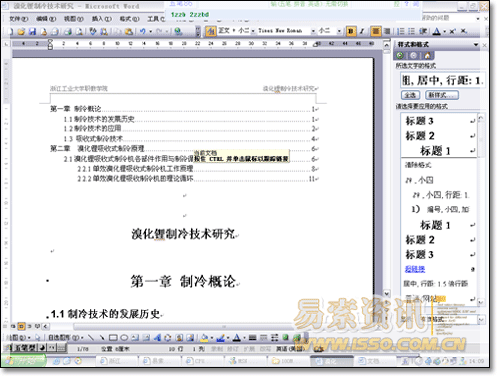The width and height of the screenshot is (500, 378).
Task: Click the Paste clipboard icon
Action: [129, 31]
